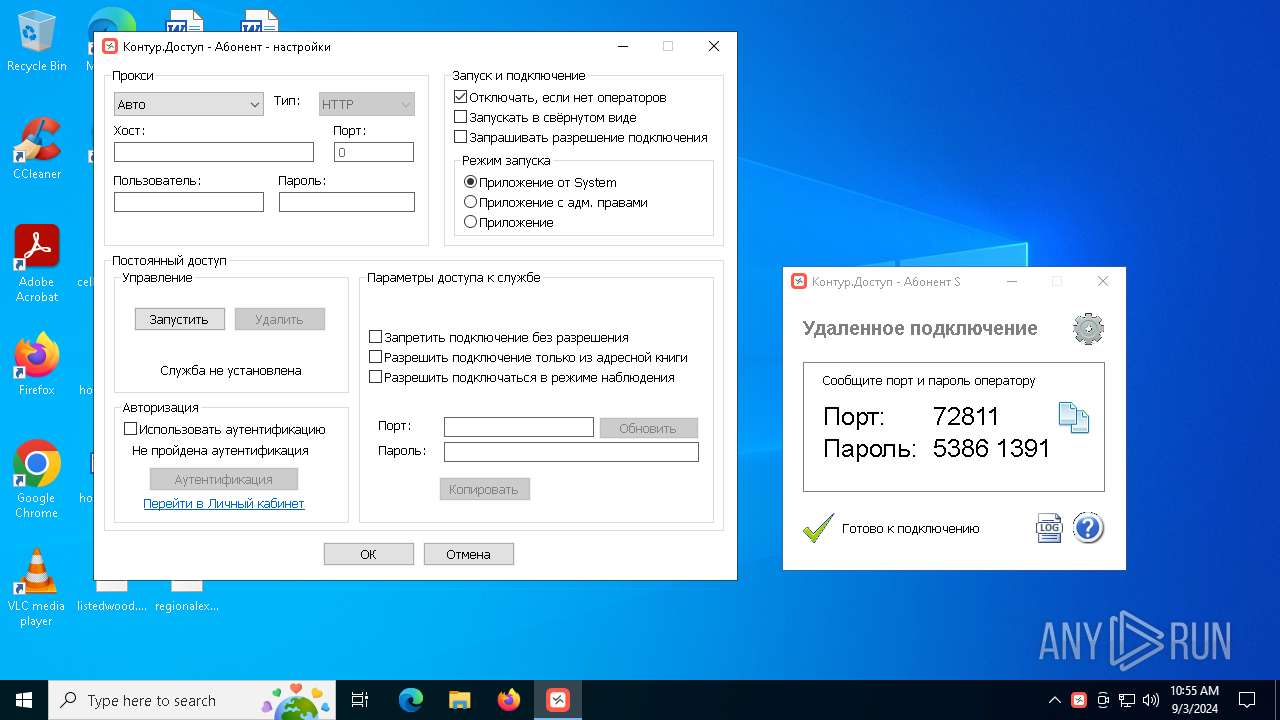Open Adobe Acrobat desktop icon
The width and height of the screenshot is (1280, 720).
point(37,264)
